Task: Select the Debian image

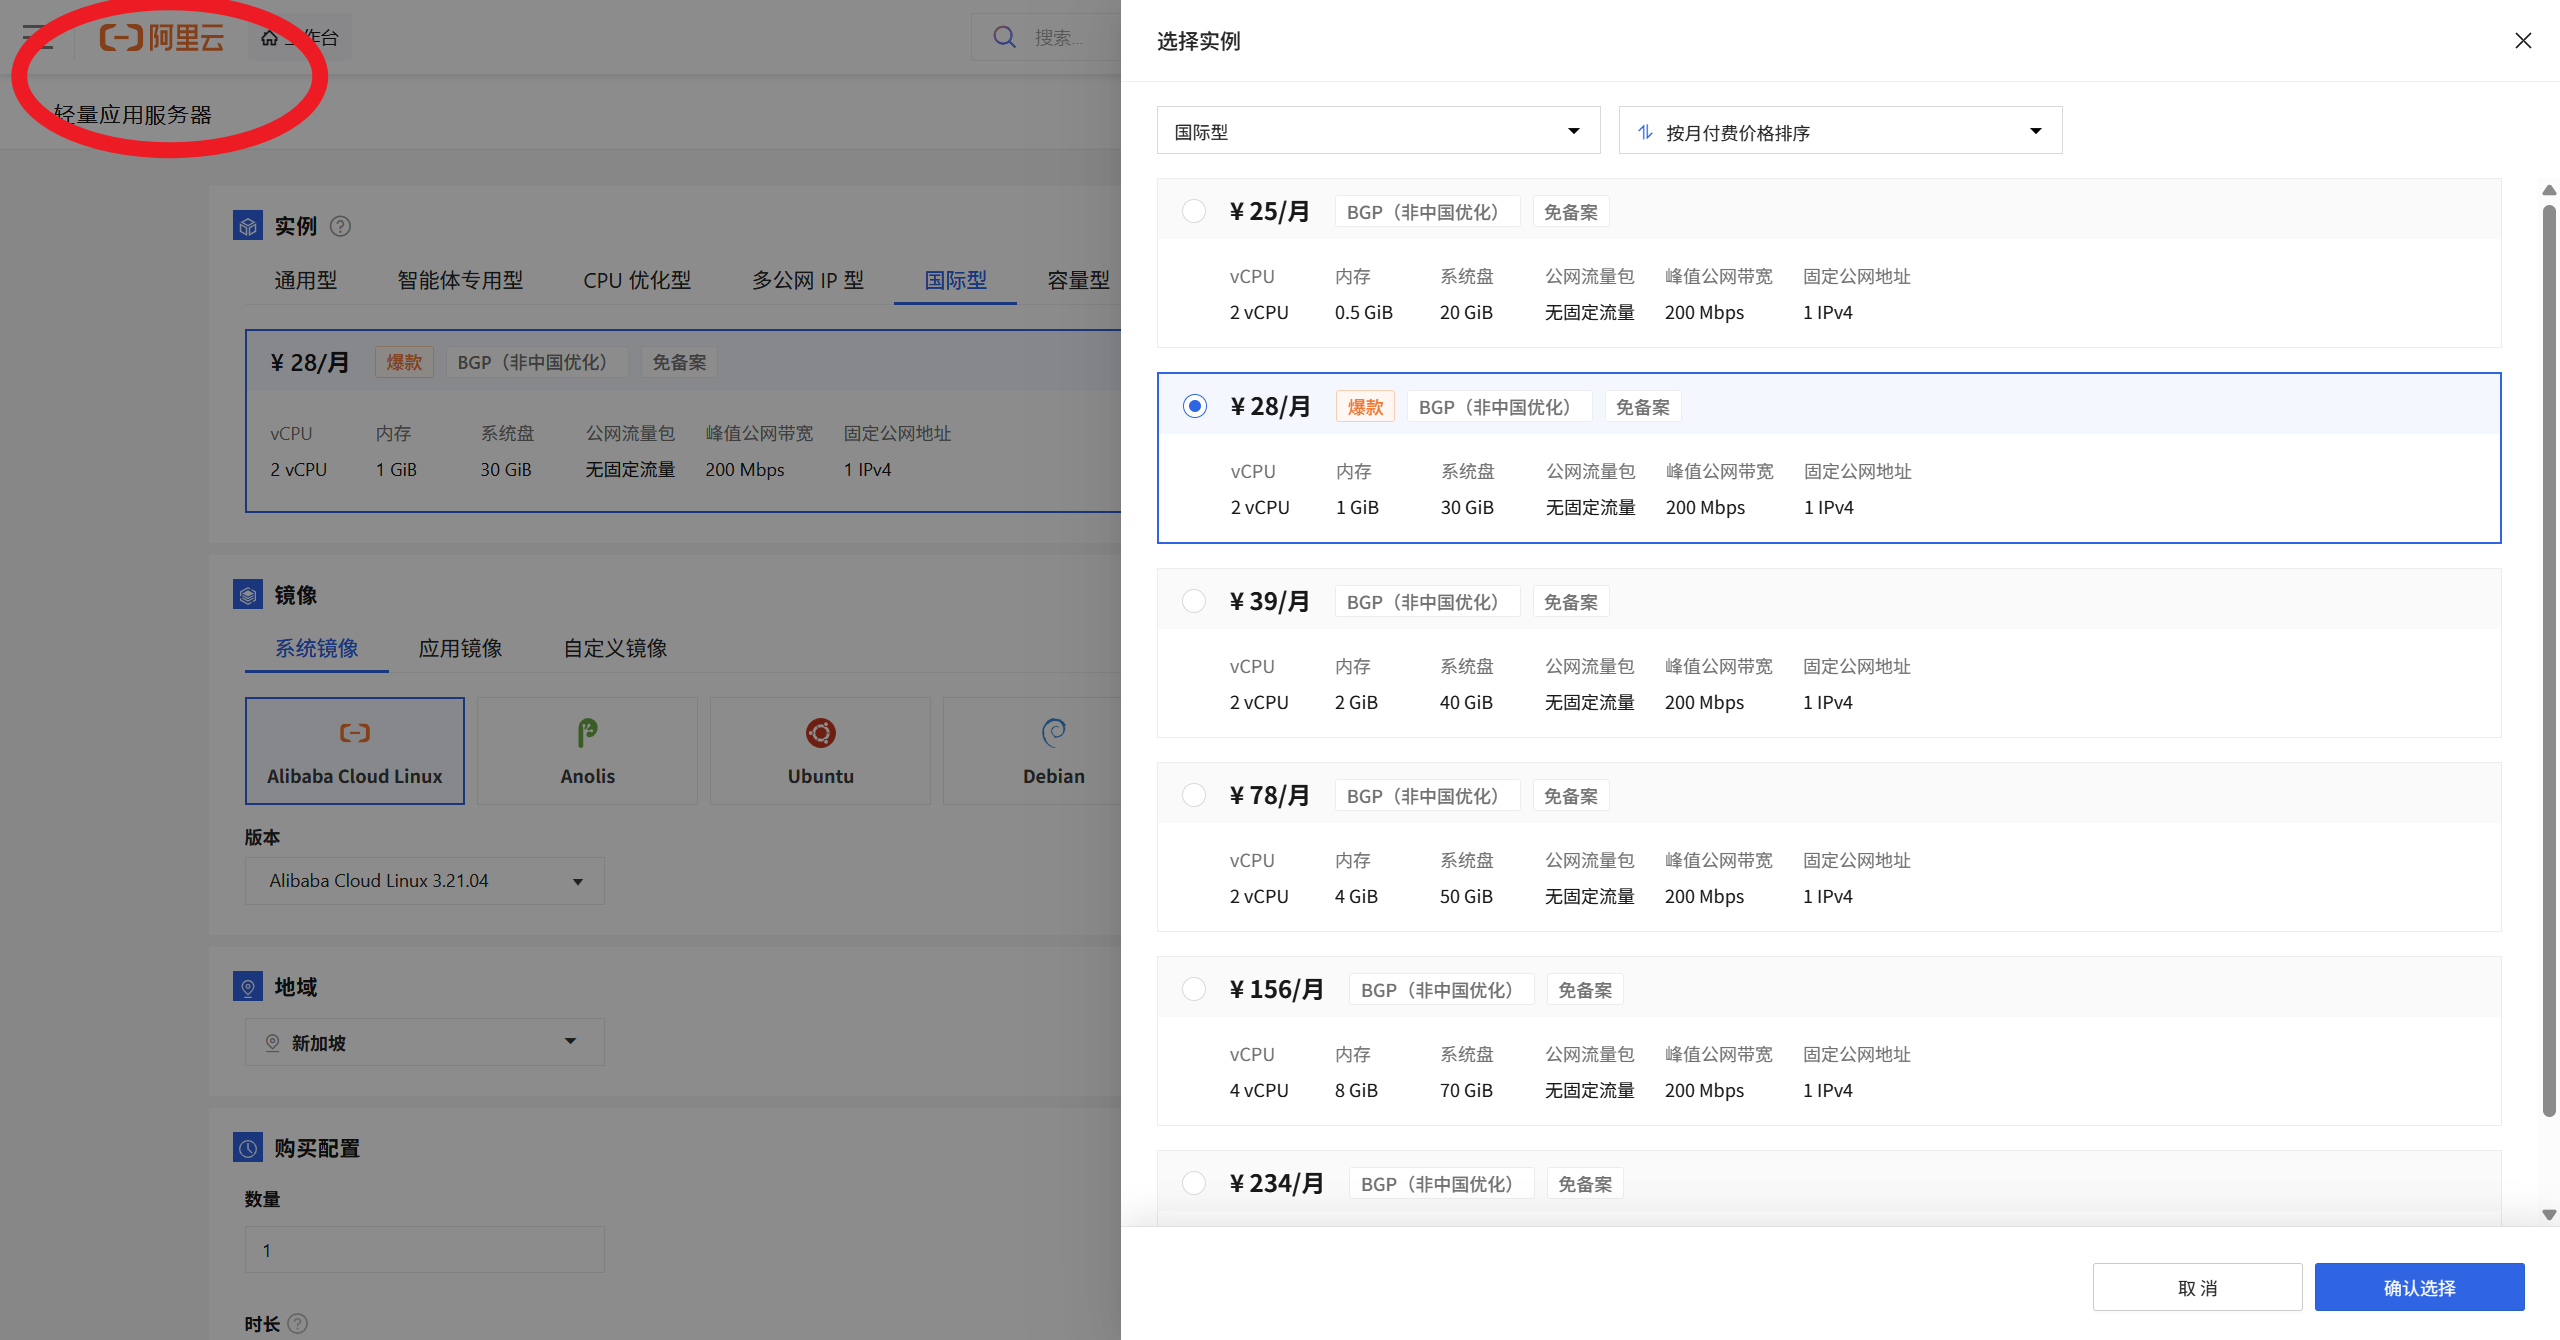Action: [x=1032, y=751]
